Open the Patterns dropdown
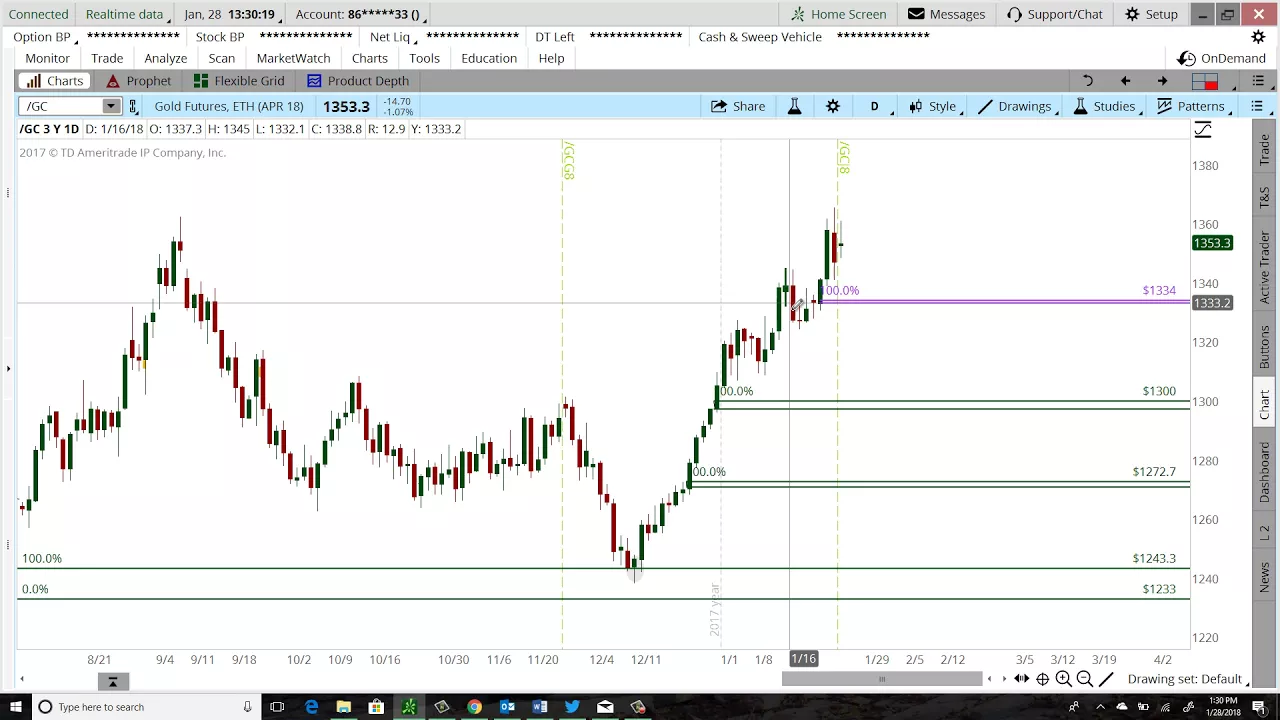 point(1192,106)
